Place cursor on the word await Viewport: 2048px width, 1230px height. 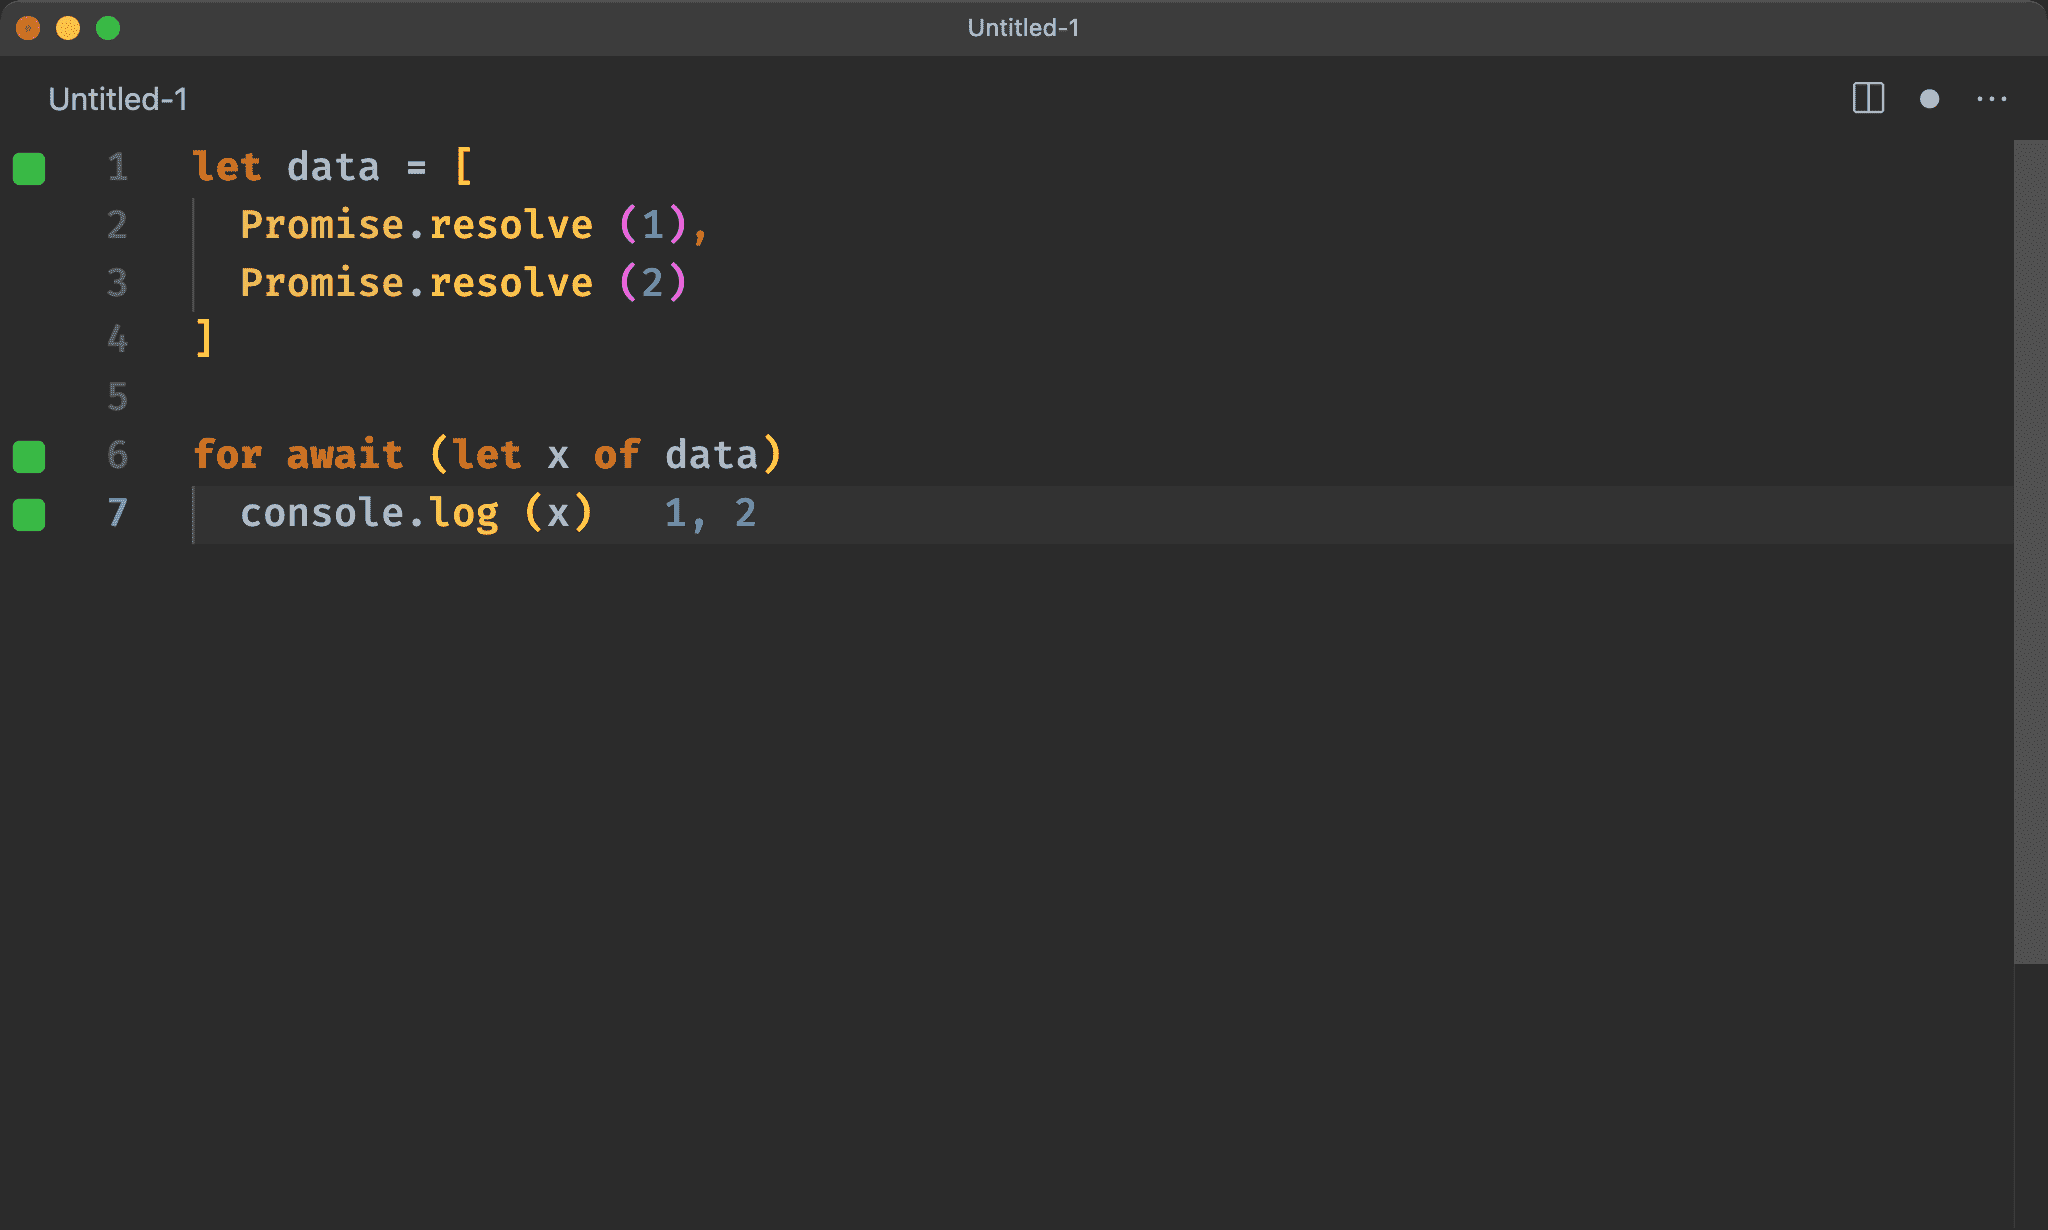(344, 455)
